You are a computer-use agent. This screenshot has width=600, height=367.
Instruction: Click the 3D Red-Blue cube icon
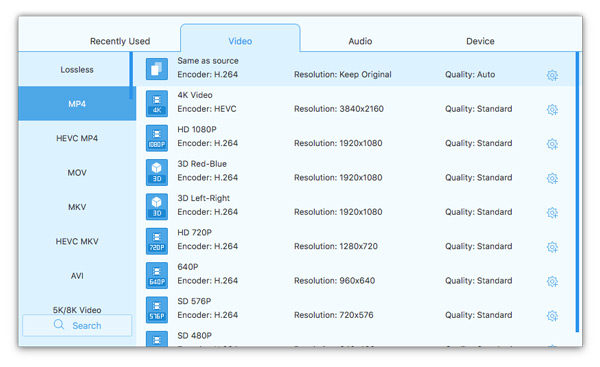click(157, 172)
